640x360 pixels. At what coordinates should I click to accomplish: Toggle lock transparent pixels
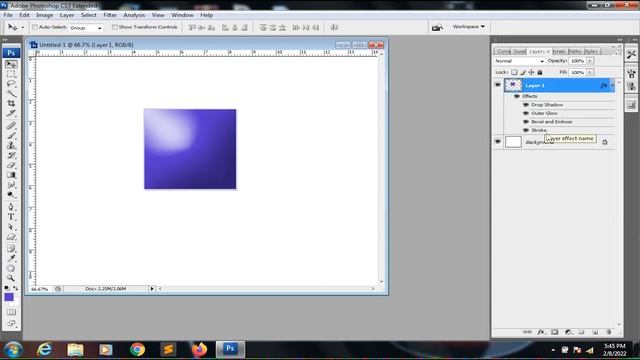click(514, 72)
